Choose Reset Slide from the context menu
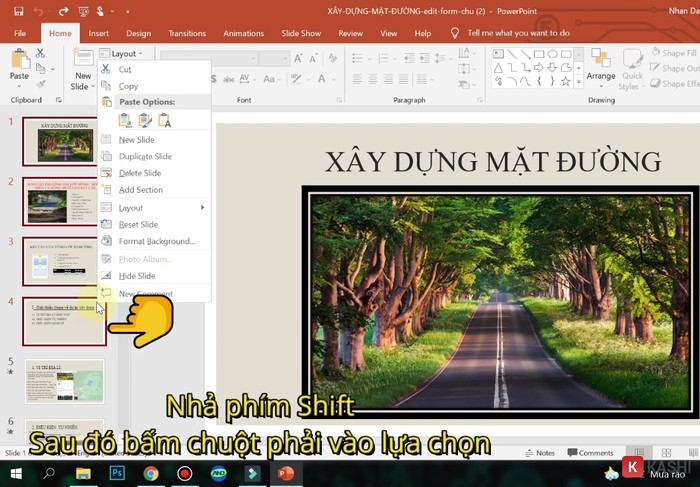This screenshot has width=700, height=487. coord(154,225)
